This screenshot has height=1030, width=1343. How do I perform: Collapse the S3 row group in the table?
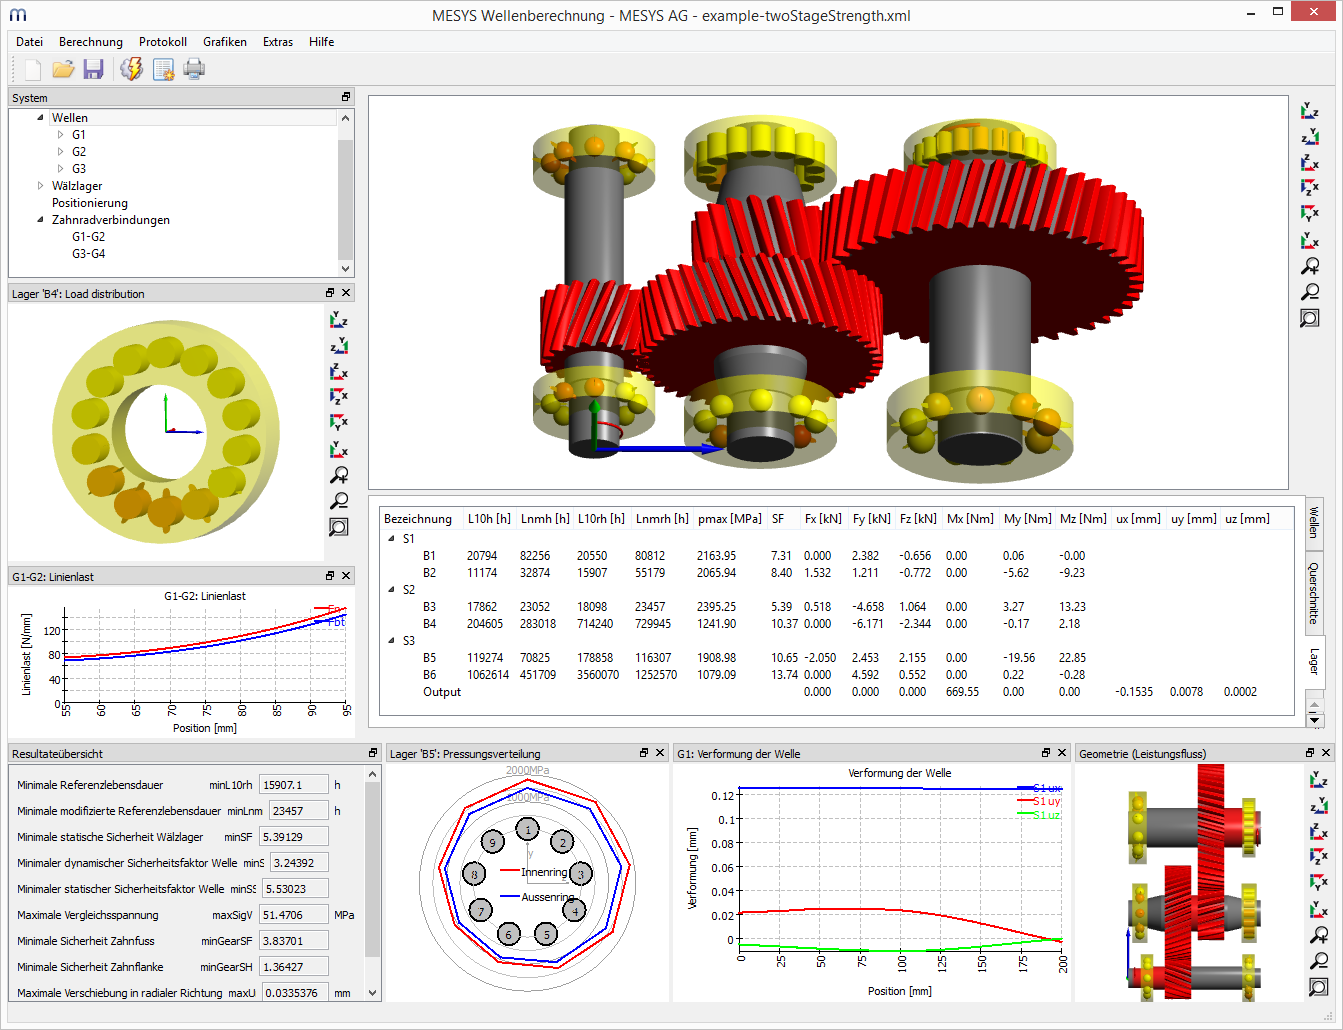(392, 641)
